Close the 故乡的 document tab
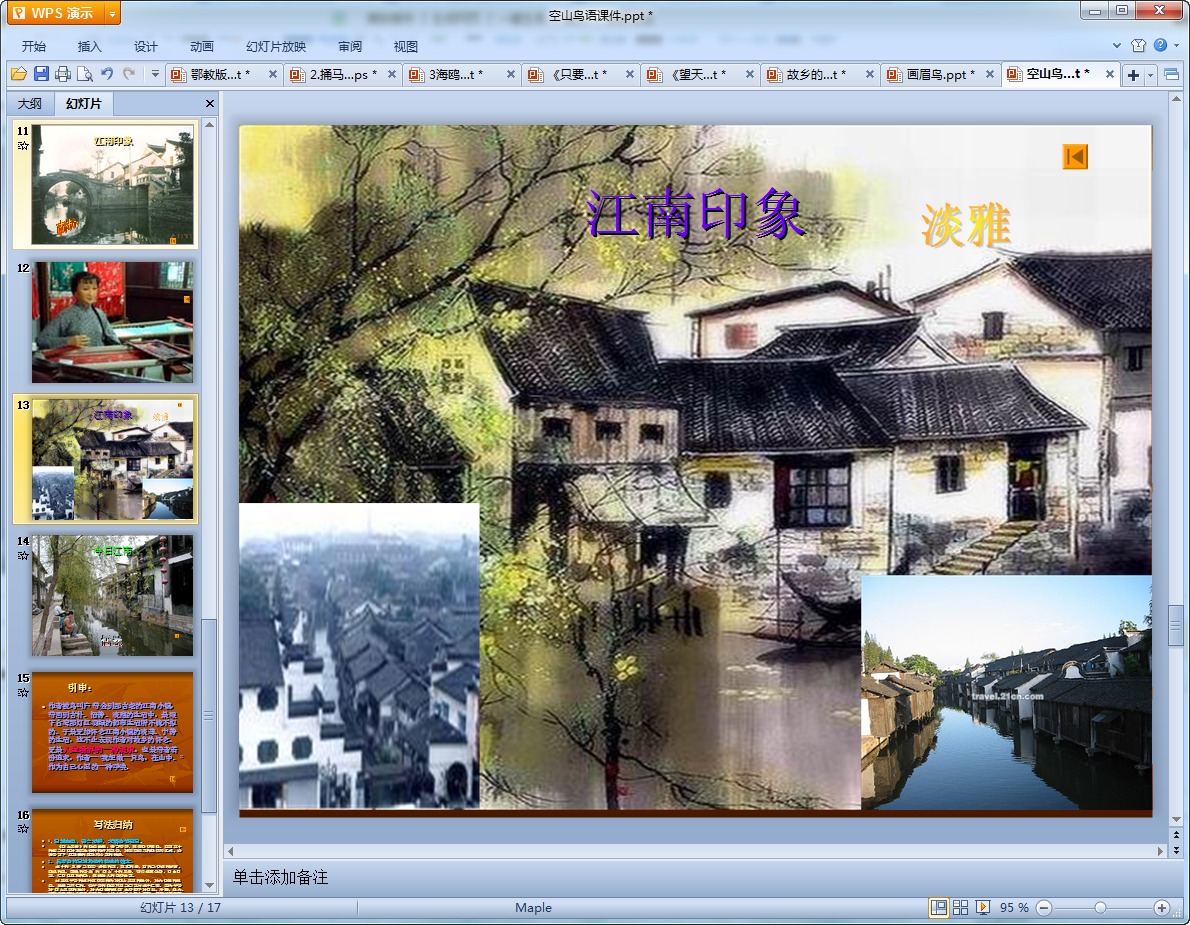 tap(870, 74)
